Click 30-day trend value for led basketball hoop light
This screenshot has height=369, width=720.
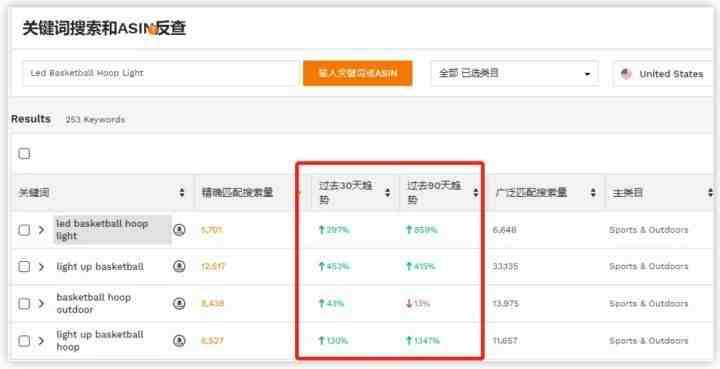[x=334, y=230]
